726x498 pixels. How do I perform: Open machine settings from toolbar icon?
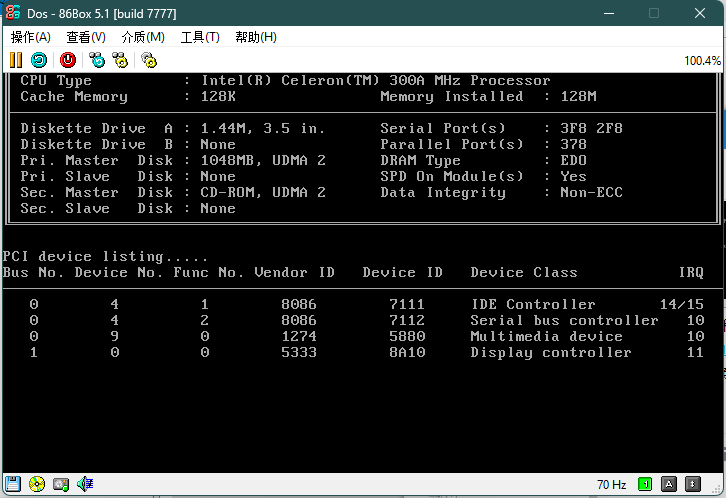[x=149, y=60]
